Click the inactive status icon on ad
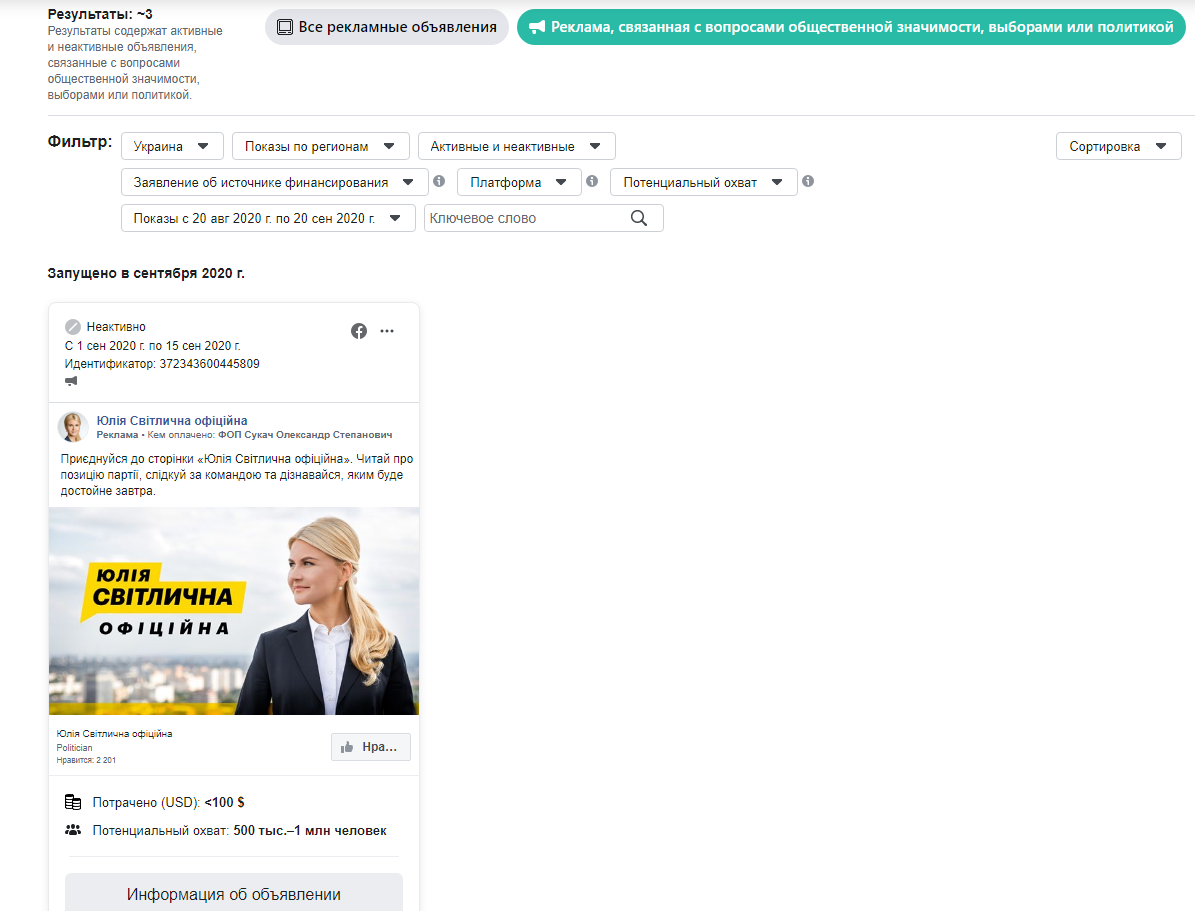 pyautogui.click(x=73, y=327)
